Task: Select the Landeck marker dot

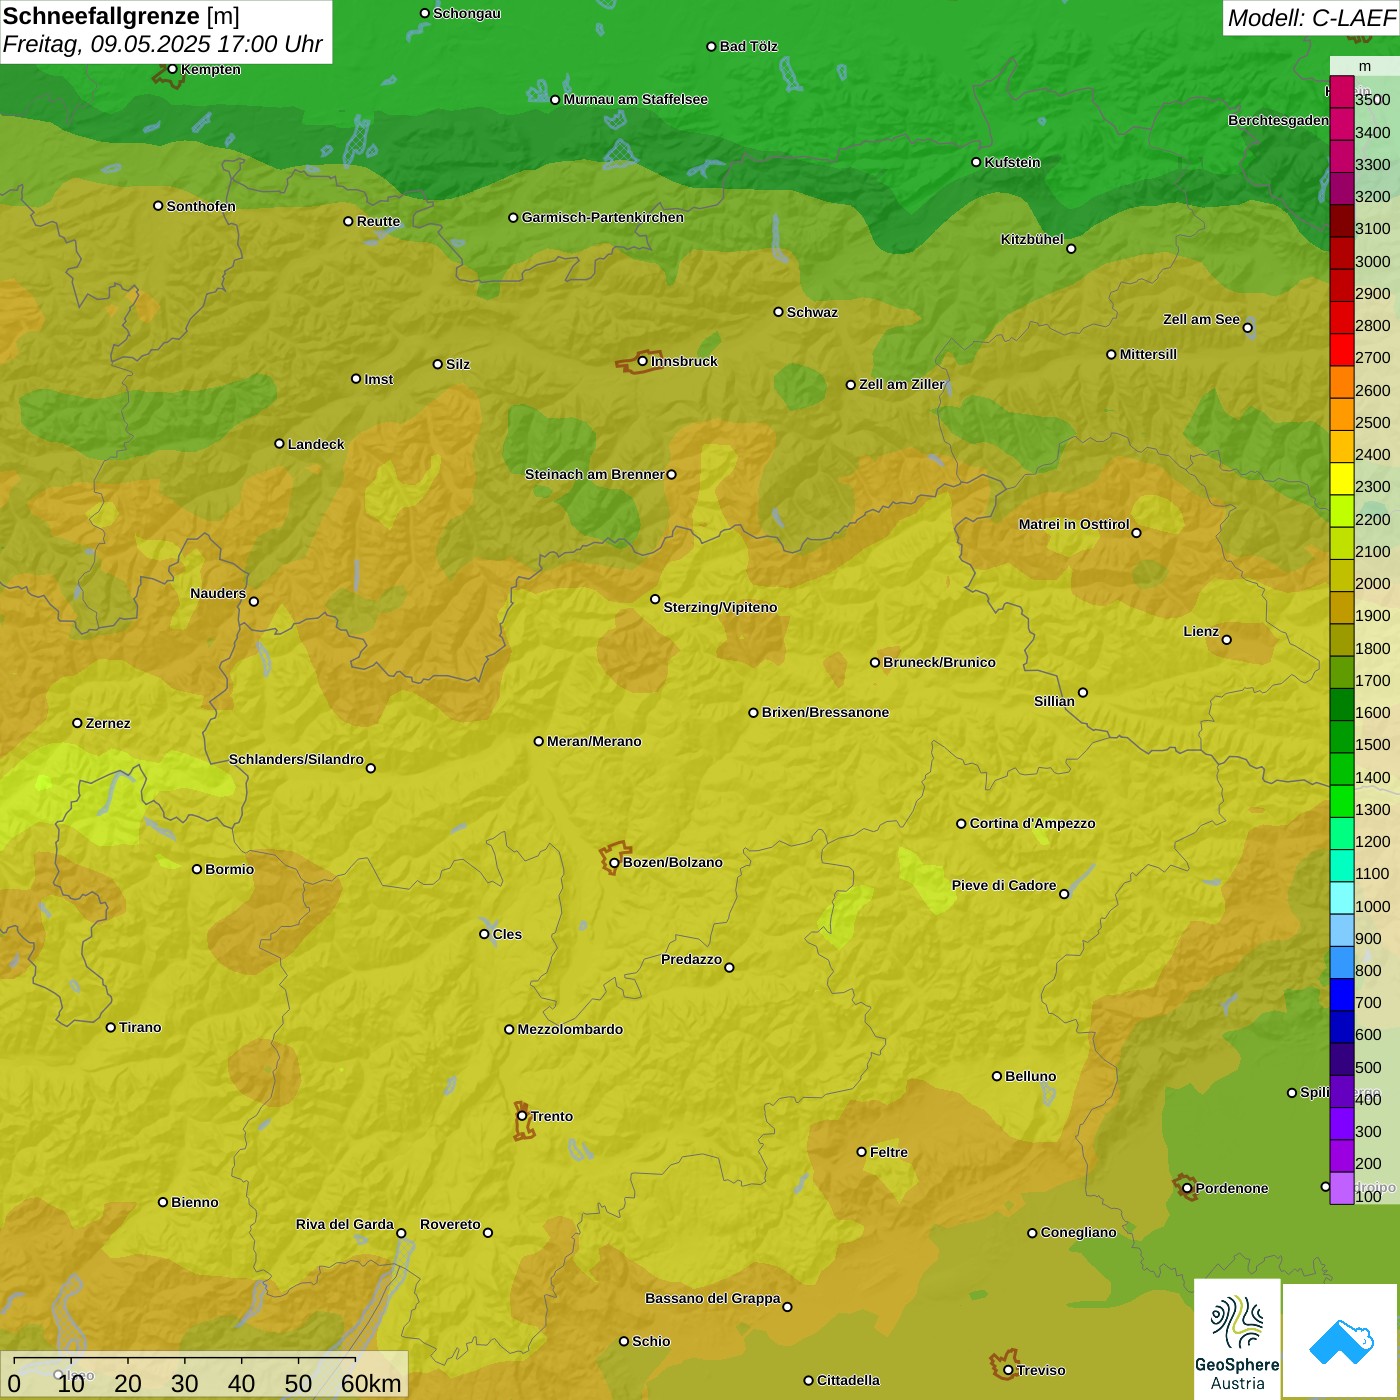Action: pos(280,444)
